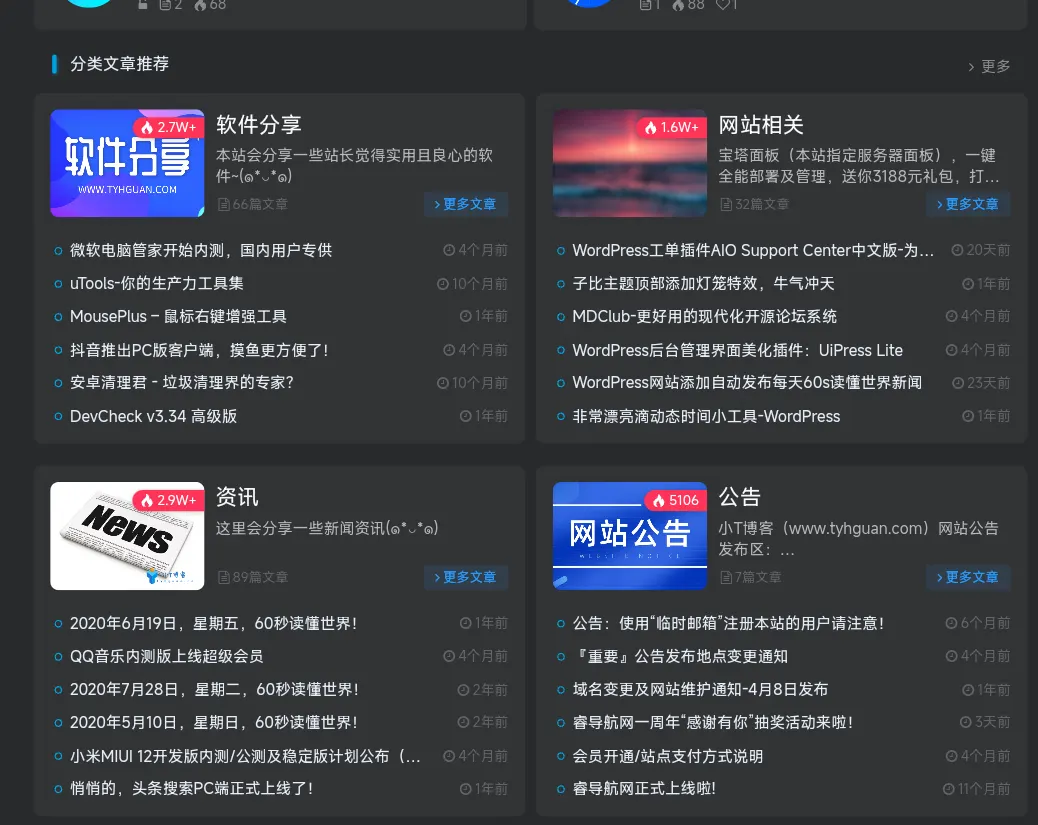
Task: Click 11个月前 timestamp on 睿导航网正式上线 row
Action: [976, 789]
